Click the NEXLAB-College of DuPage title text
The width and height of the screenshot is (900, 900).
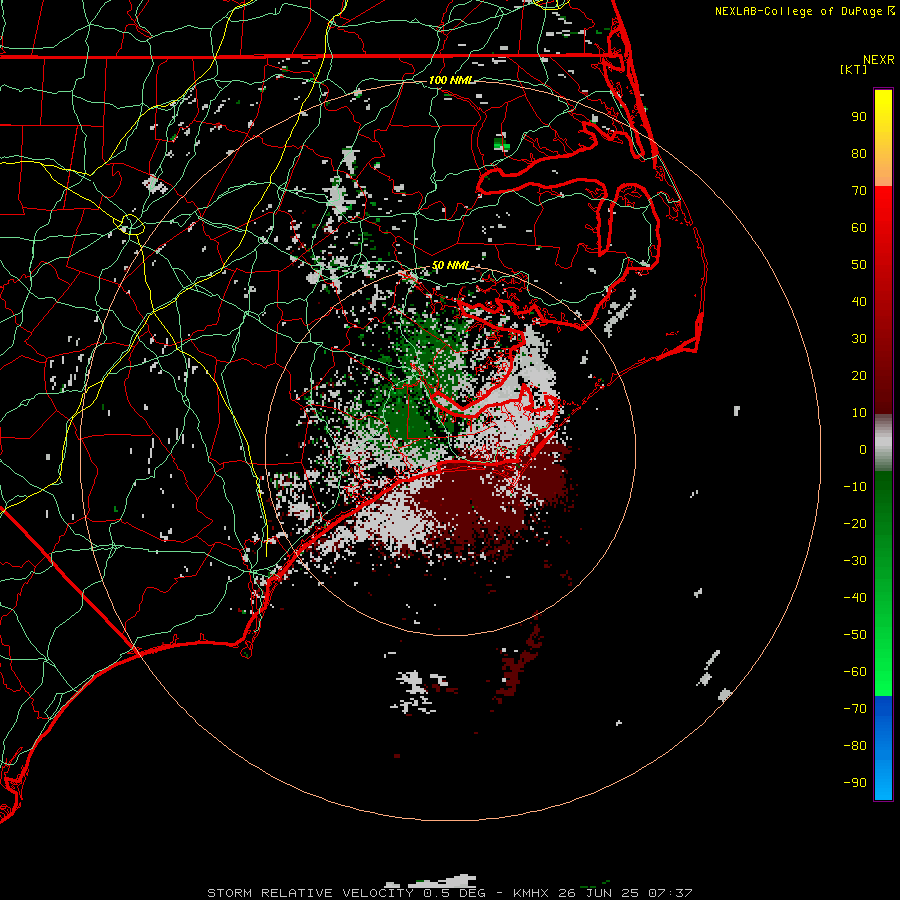[x=800, y=11]
